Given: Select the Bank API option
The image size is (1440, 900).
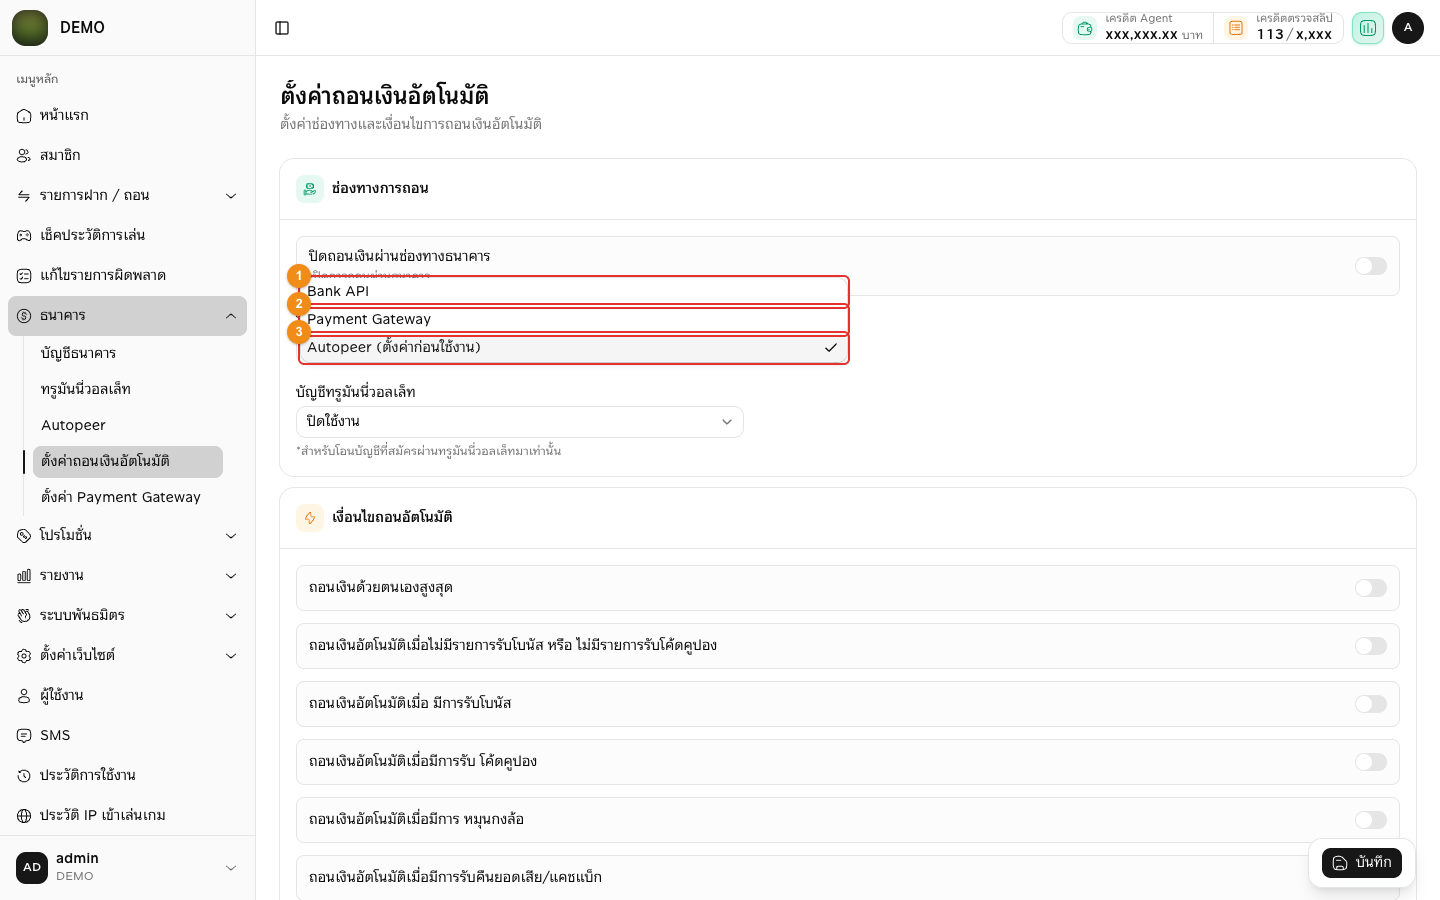Looking at the screenshot, I should [574, 291].
